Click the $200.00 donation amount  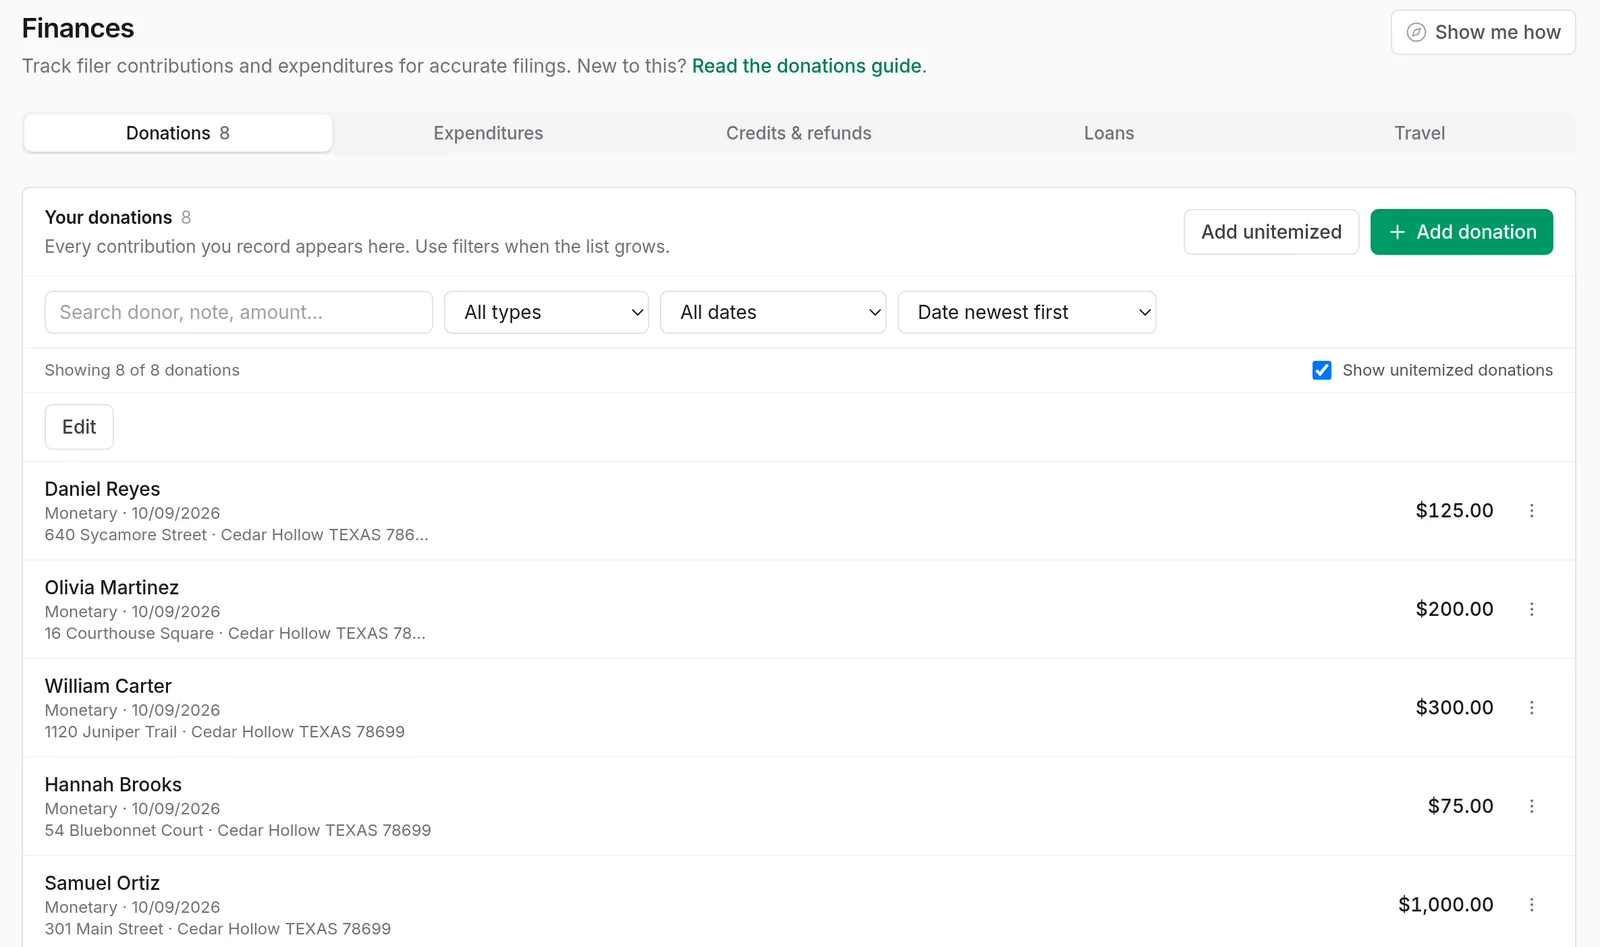coord(1454,609)
